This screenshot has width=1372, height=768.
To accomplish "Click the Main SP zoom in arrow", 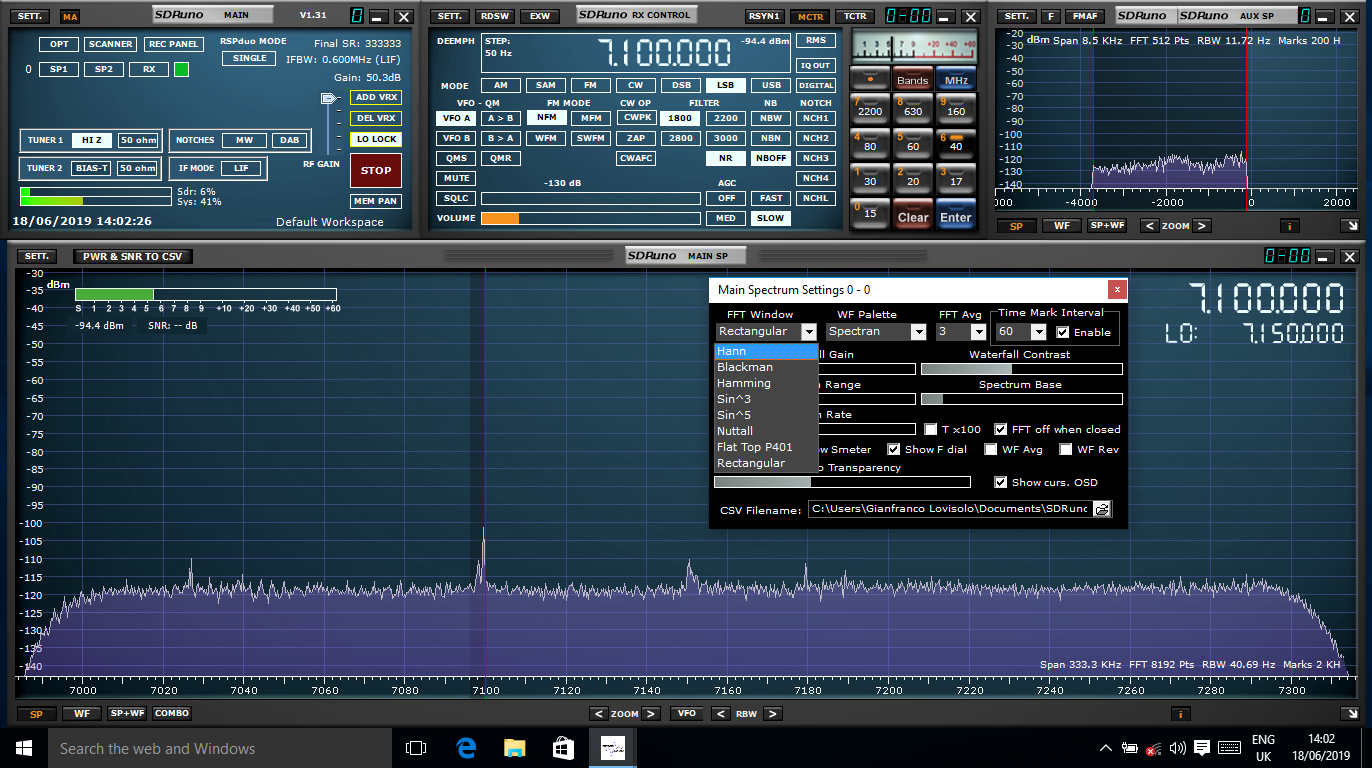I will tap(651, 713).
